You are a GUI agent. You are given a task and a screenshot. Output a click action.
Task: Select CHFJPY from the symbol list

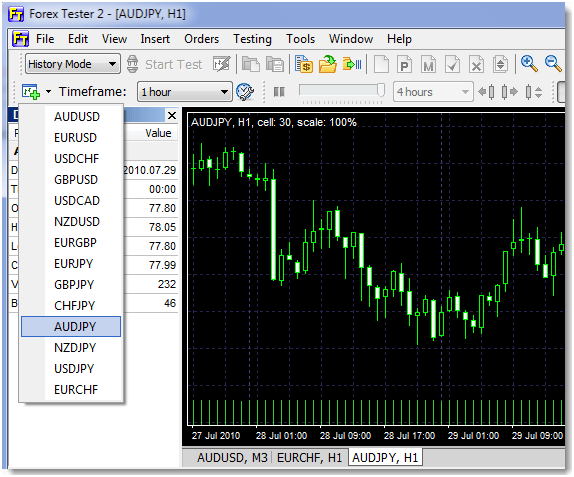71,306
